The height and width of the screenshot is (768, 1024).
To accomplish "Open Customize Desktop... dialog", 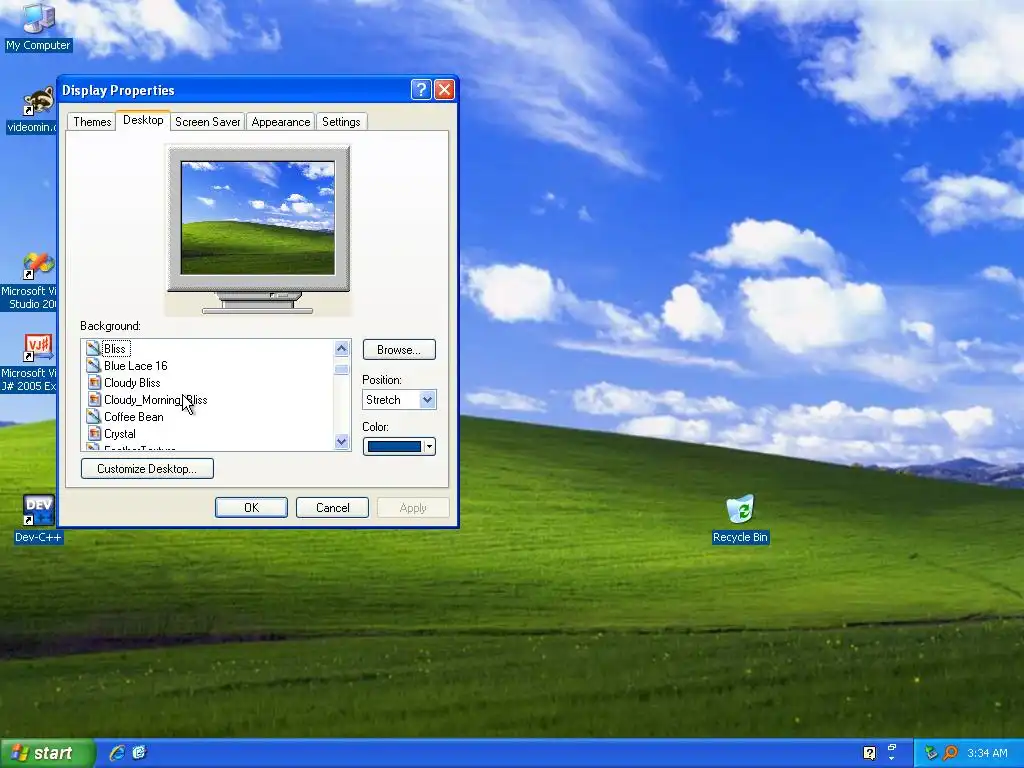I will pos(147,468).
